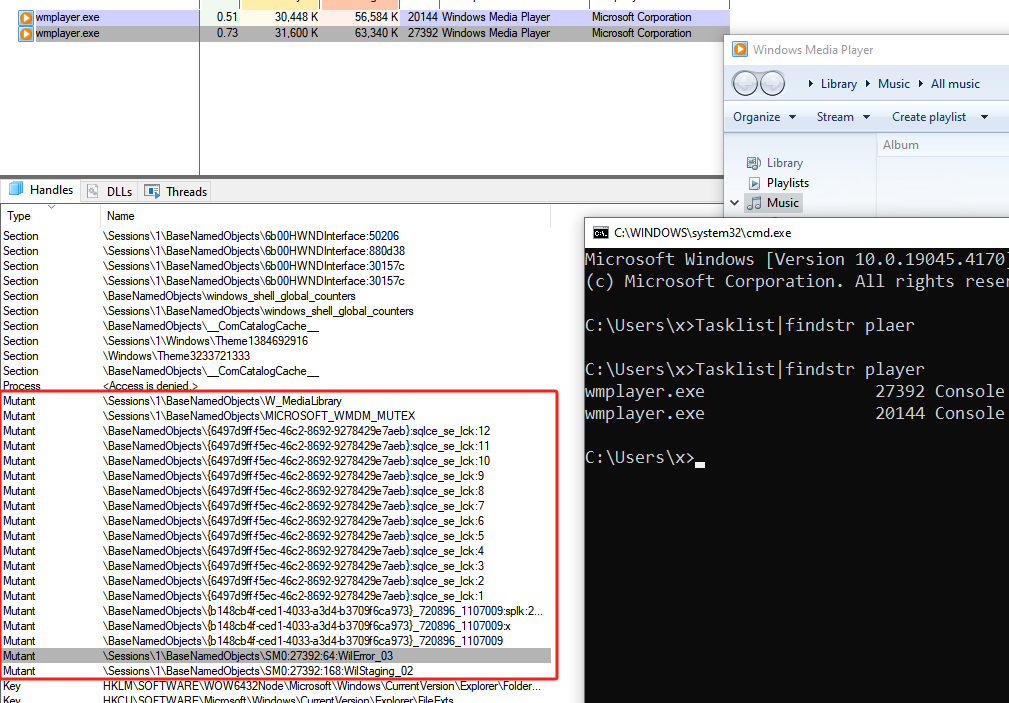This screenshot has height=703, width=1009.
Task: Expand arrow before All music breadcrumb
Action: 921,84
